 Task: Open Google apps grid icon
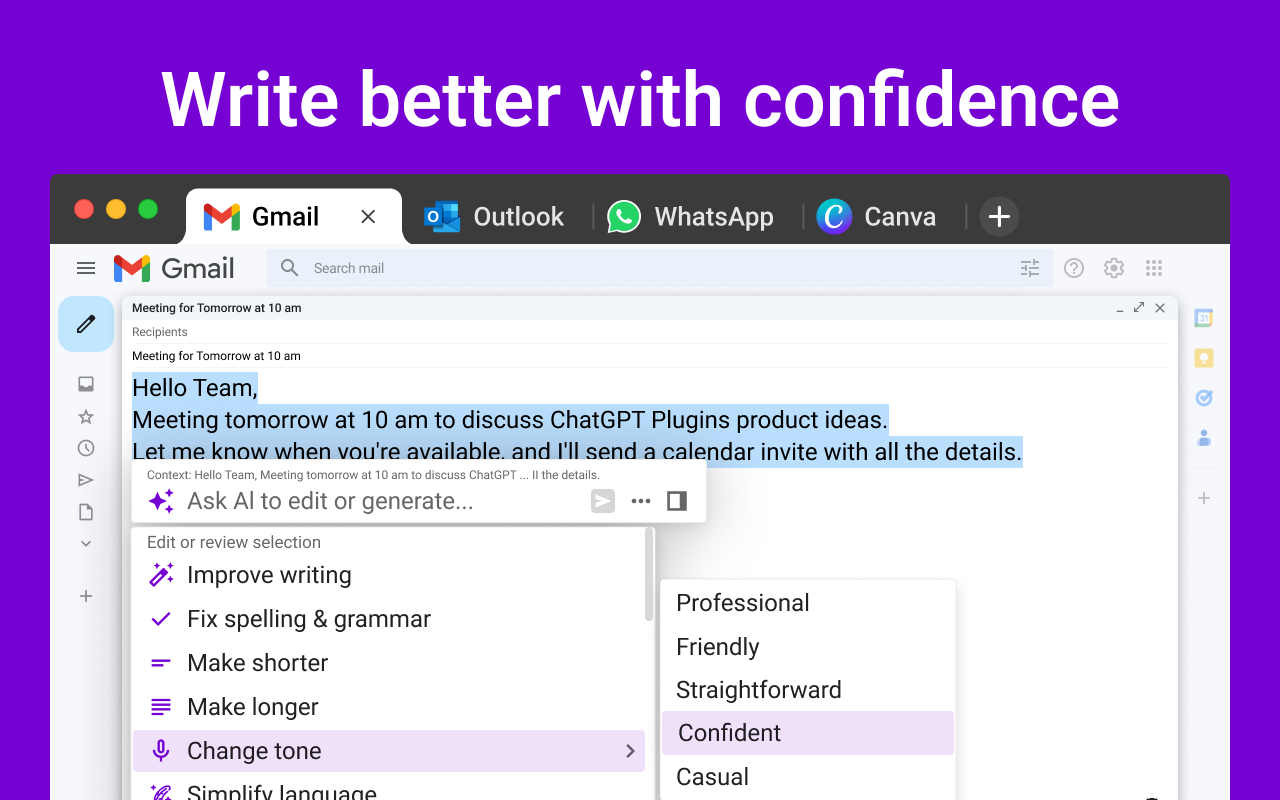point(1154,268)
